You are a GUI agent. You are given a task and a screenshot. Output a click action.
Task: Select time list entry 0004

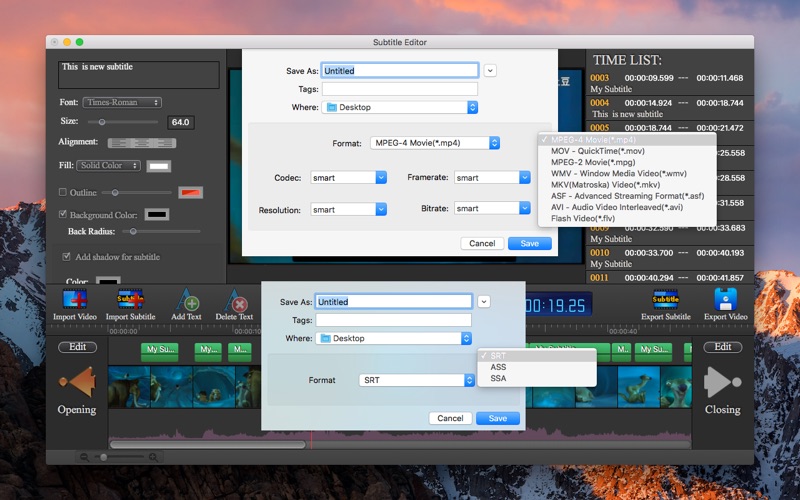tap(669, 108)
